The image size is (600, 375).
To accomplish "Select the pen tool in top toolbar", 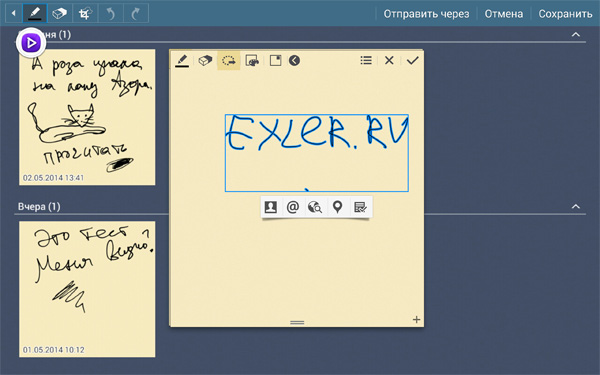I will tap(35, 13).
